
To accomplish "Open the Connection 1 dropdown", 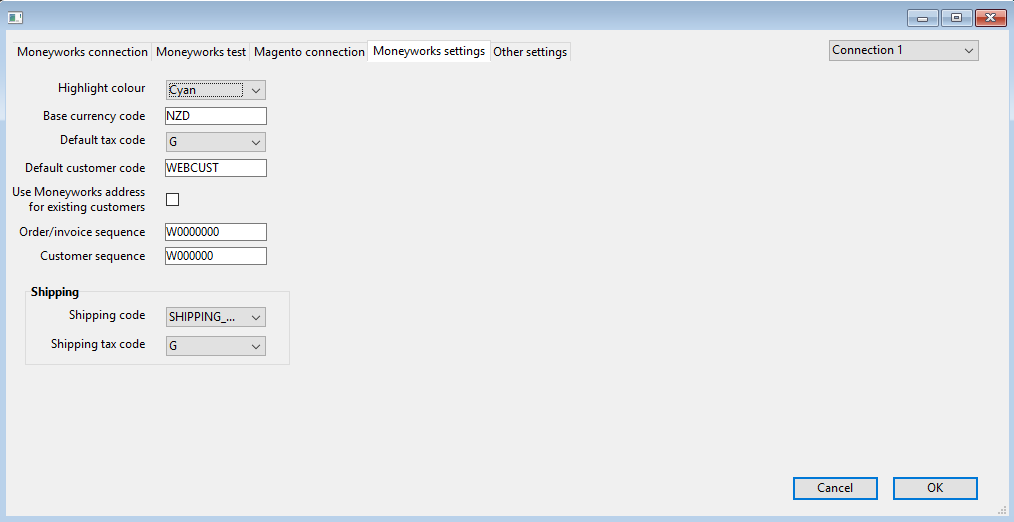I will click(903, 50).
